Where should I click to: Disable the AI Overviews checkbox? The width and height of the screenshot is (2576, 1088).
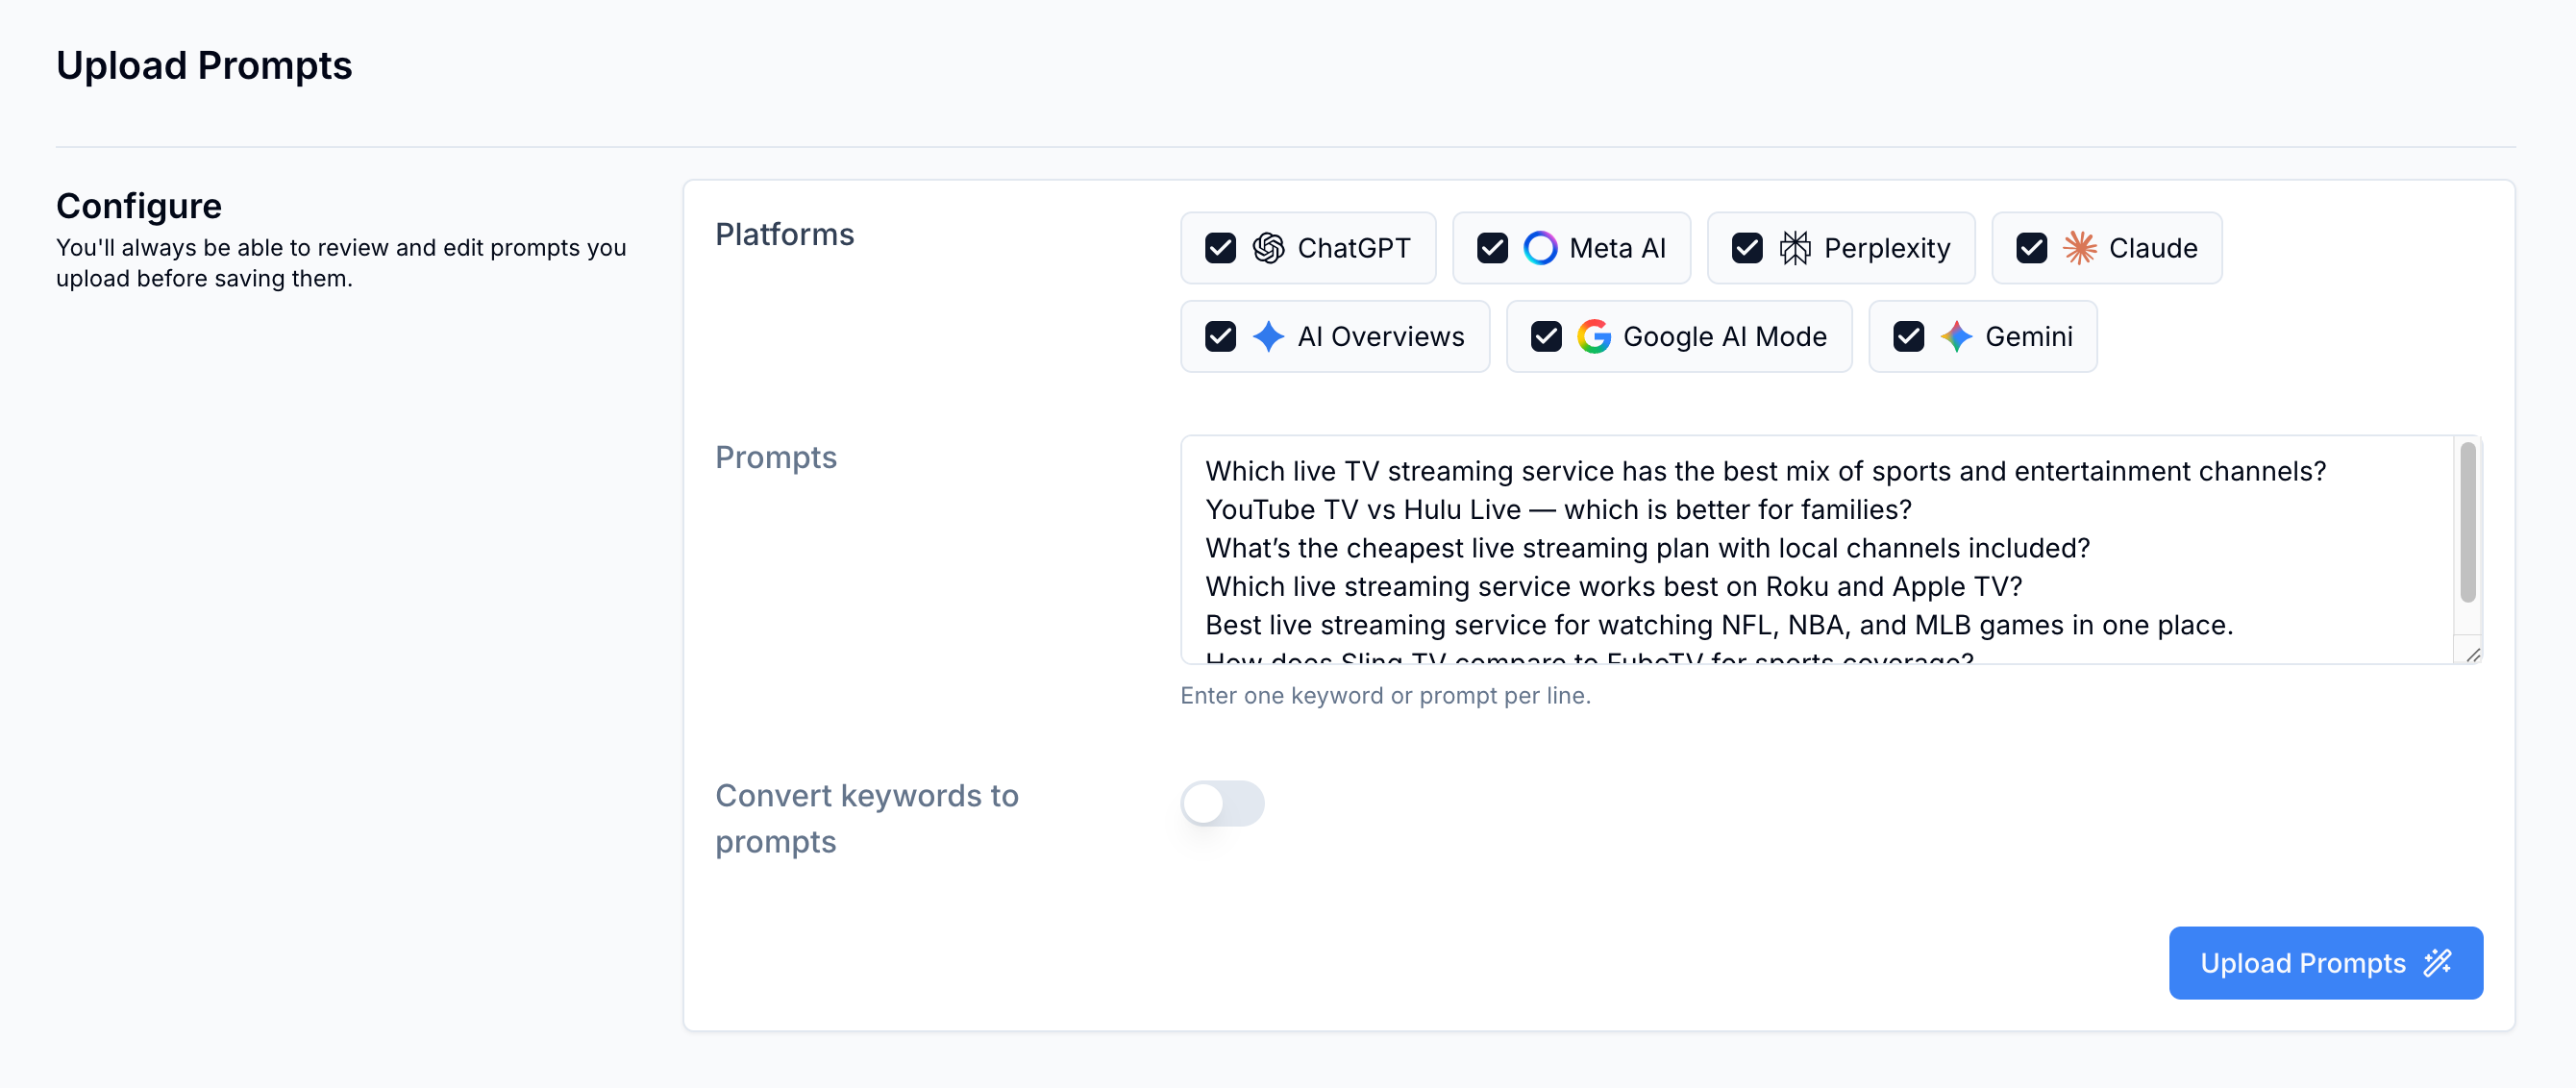(1220, 337)
